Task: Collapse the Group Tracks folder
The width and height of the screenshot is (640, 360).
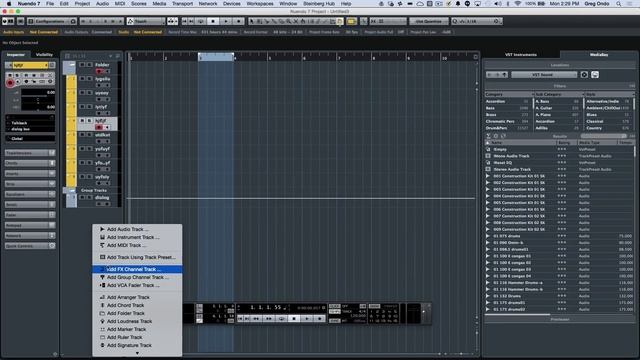Action: (x=72, y=190)
